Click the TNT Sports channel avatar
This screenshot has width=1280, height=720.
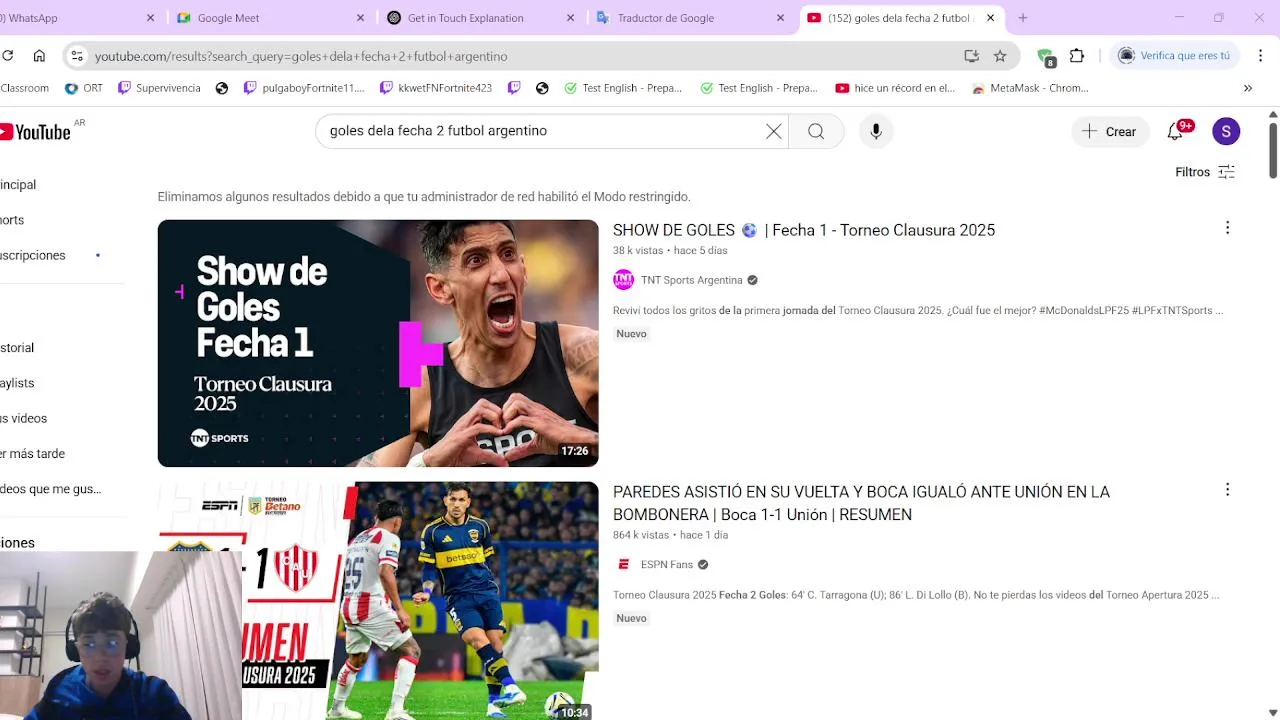pyautogui.click(x=623, y=280)
